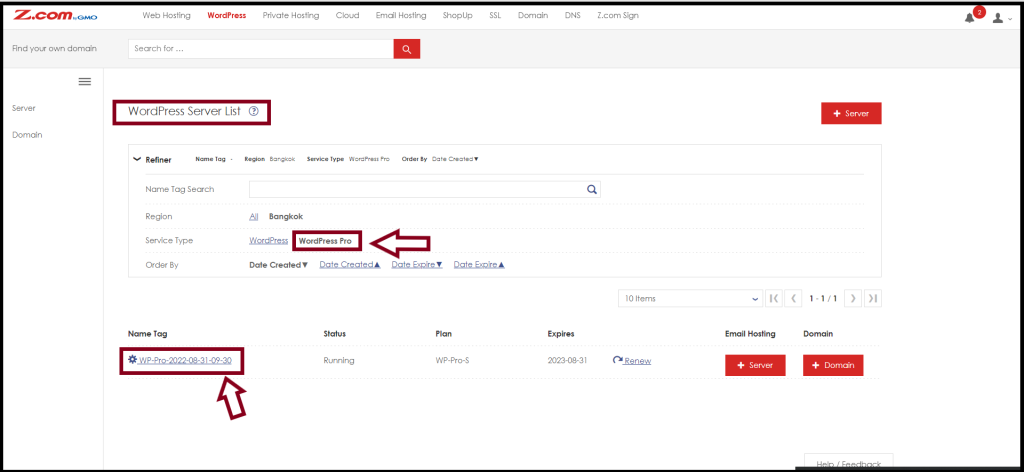This screenshot has height=472, width=1024.
Task: Open Private Hosting in top navigation
Action: 291,16
